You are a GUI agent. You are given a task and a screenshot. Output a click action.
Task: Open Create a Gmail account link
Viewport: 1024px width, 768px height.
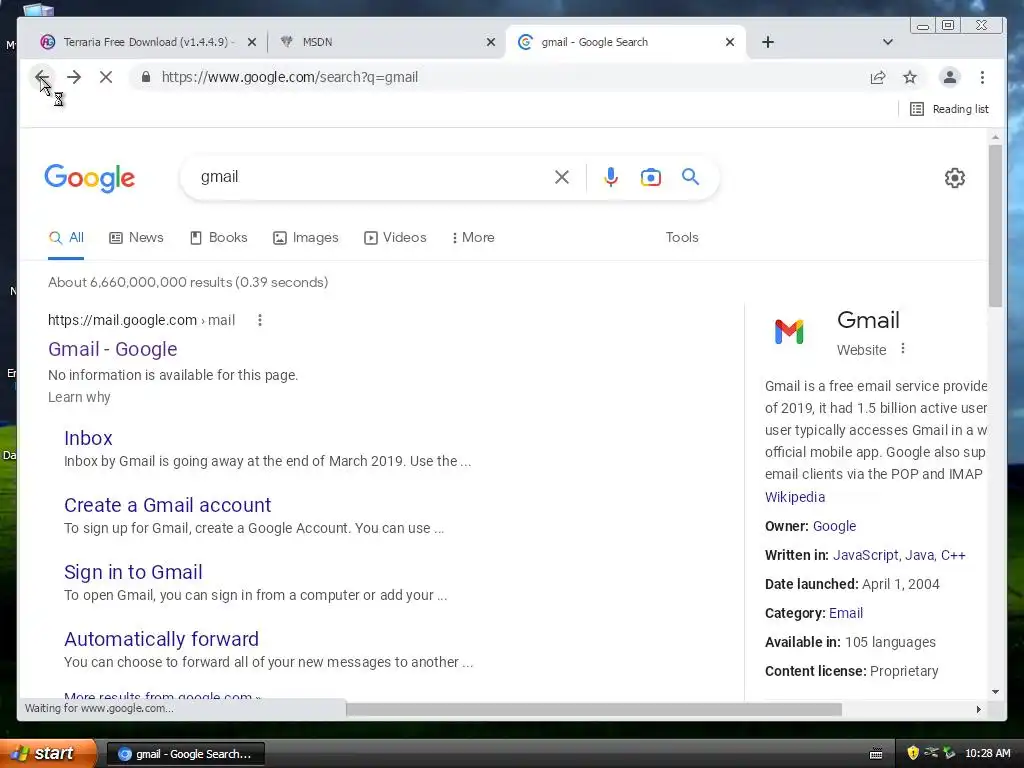pos(167,505)
